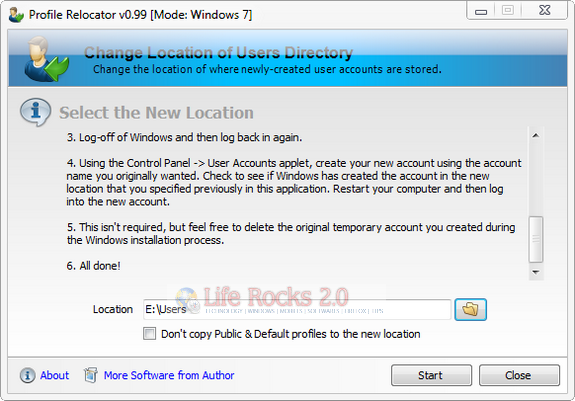Open More Software from Author link

coord(169,375)
